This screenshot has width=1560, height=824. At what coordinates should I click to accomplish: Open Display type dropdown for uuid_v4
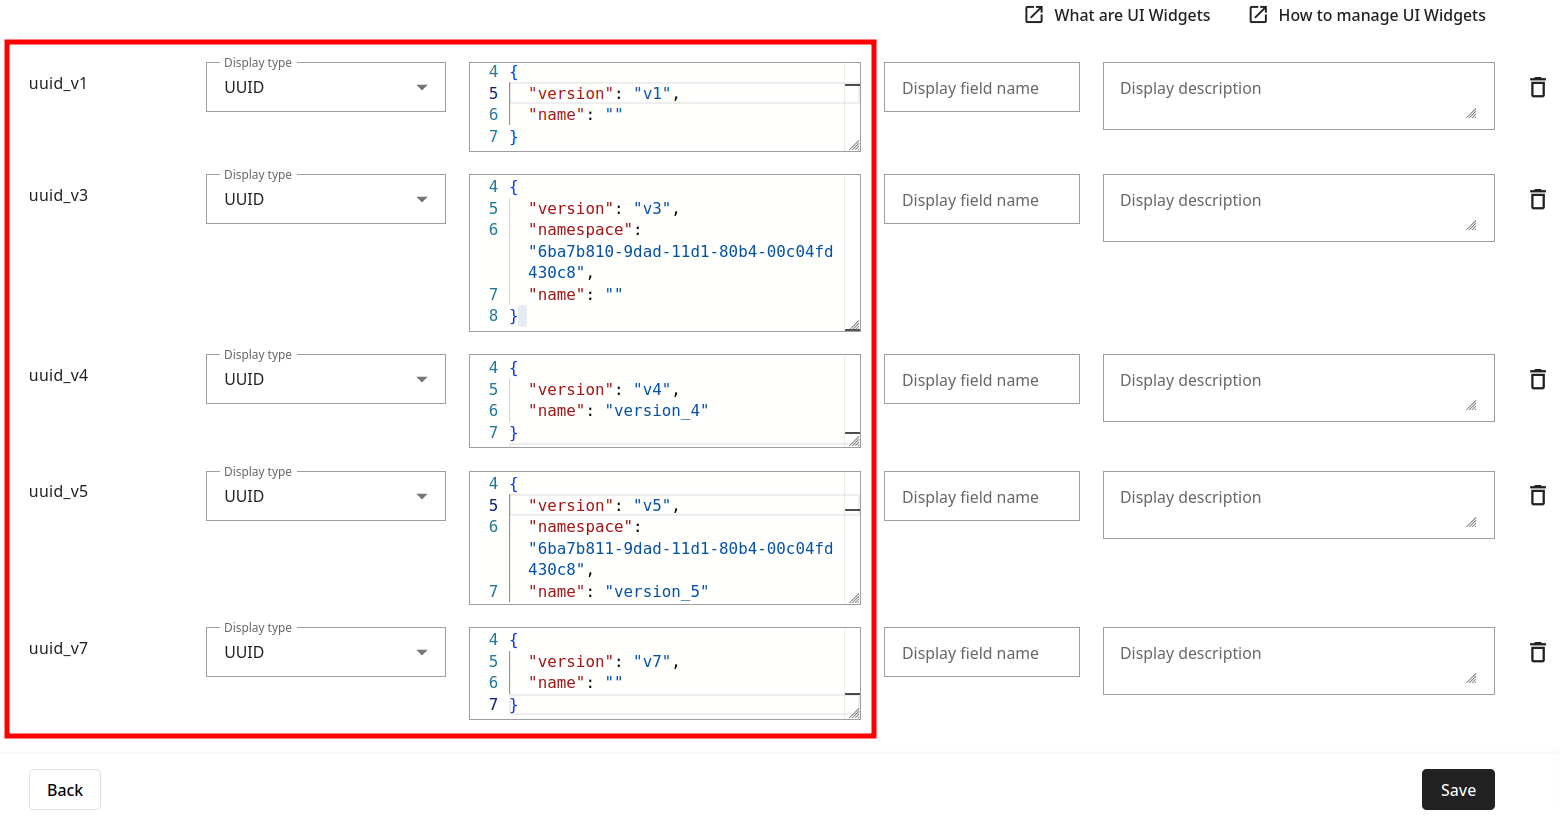click(326, 379)
